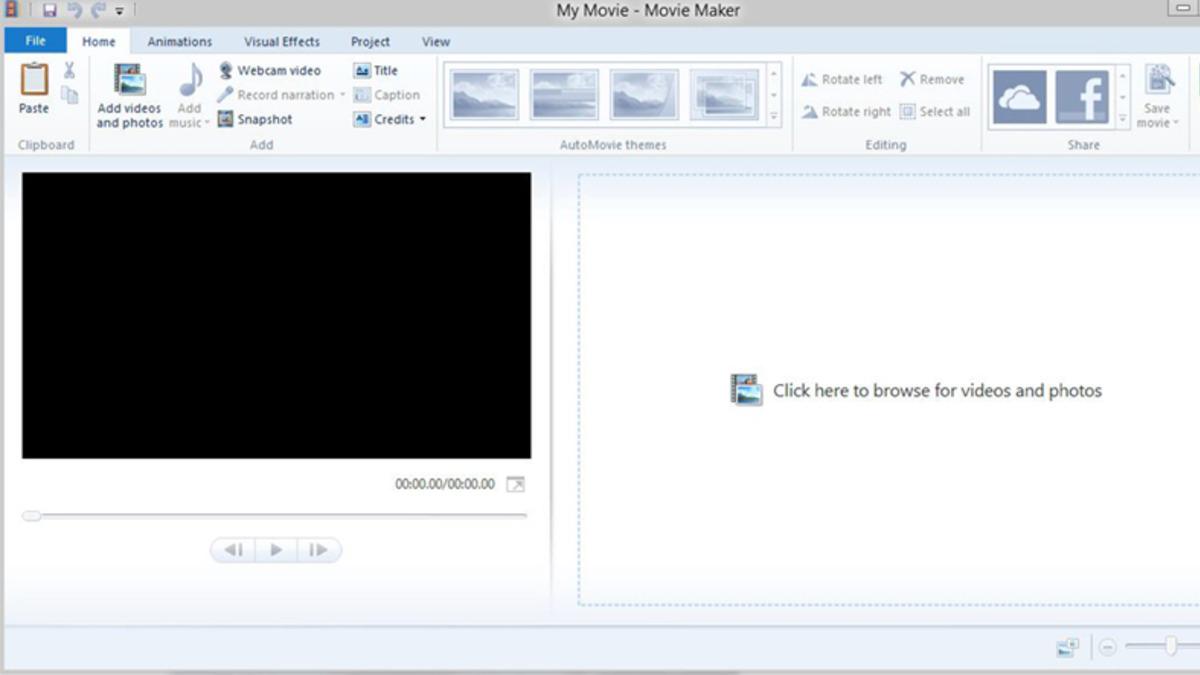The height and width of the screenshot is (675, 1200).
Task: Rotate the clip left
Action: [843, 78]
